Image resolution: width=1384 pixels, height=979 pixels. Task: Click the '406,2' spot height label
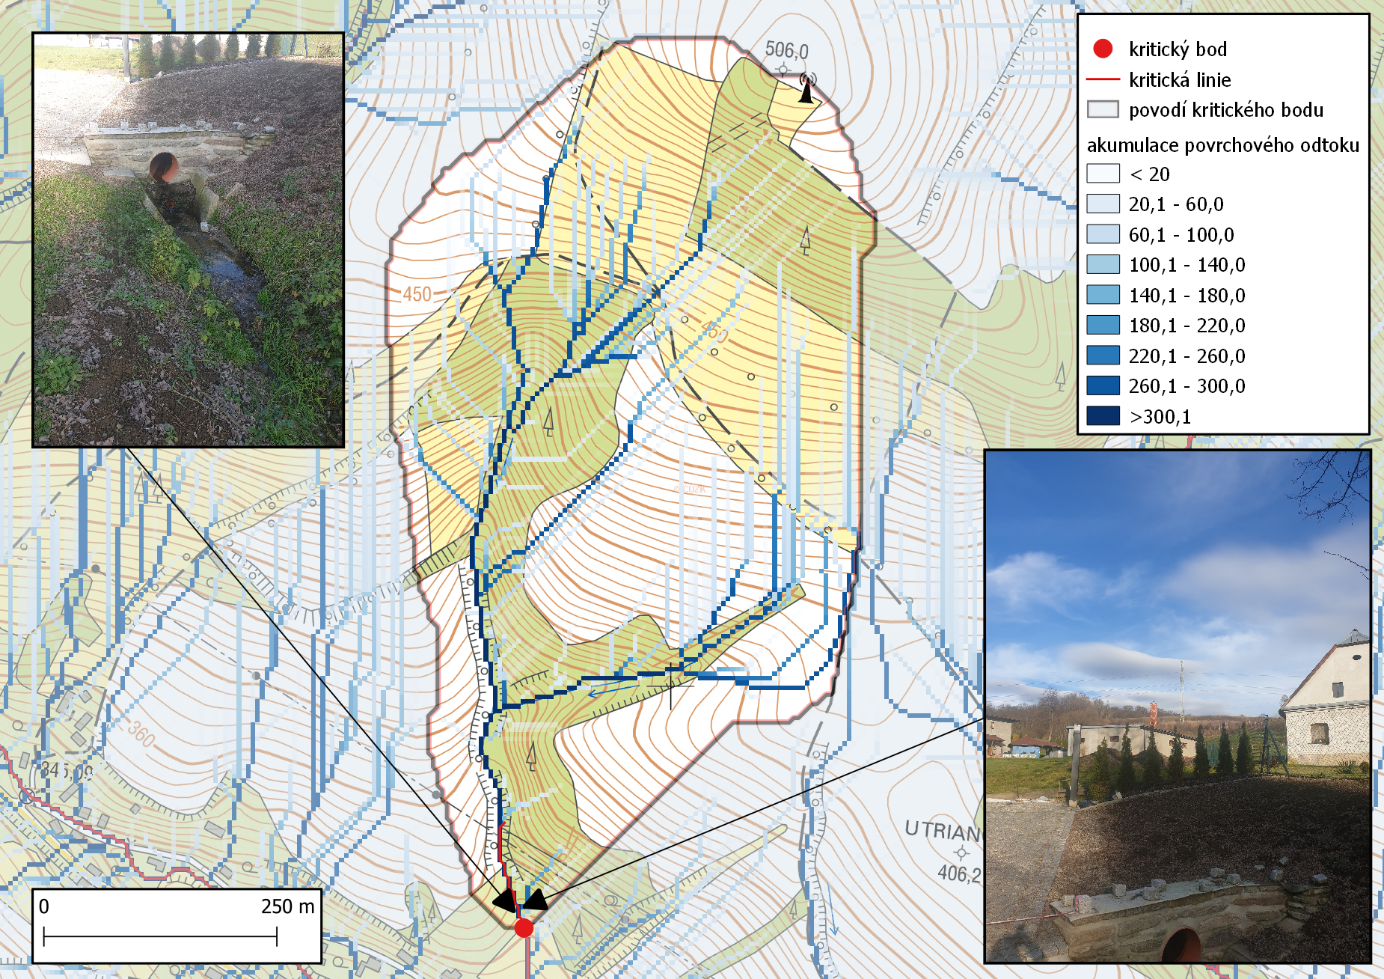[960, 873]
